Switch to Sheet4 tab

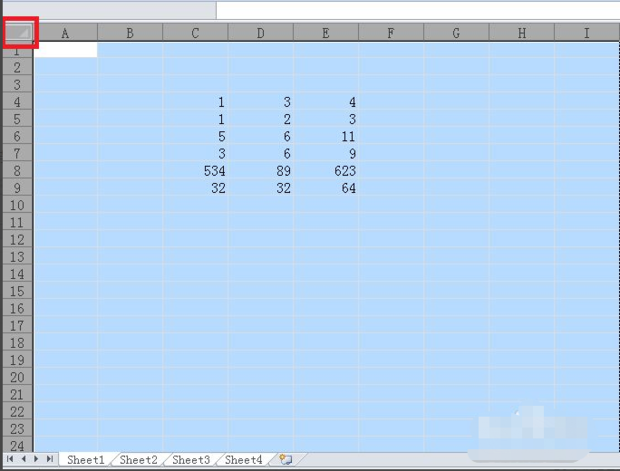[x=244, y=460]
